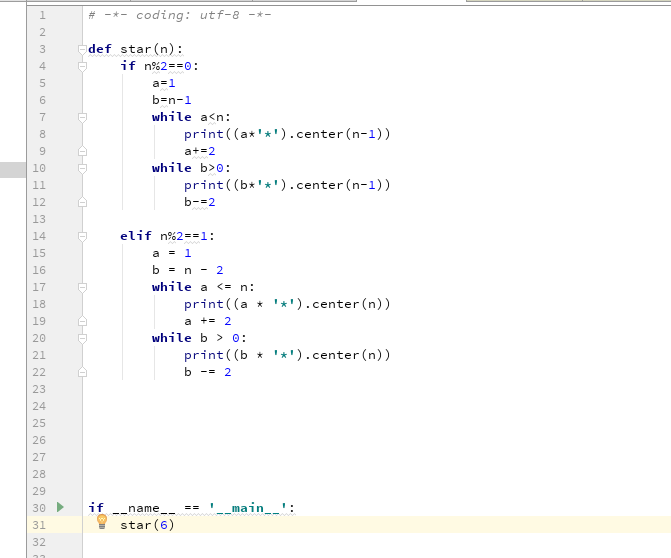The height and width of the screenshot is (558, 671).
Task: Click the green run arrow in the gutter
Action: pos(59,508)
